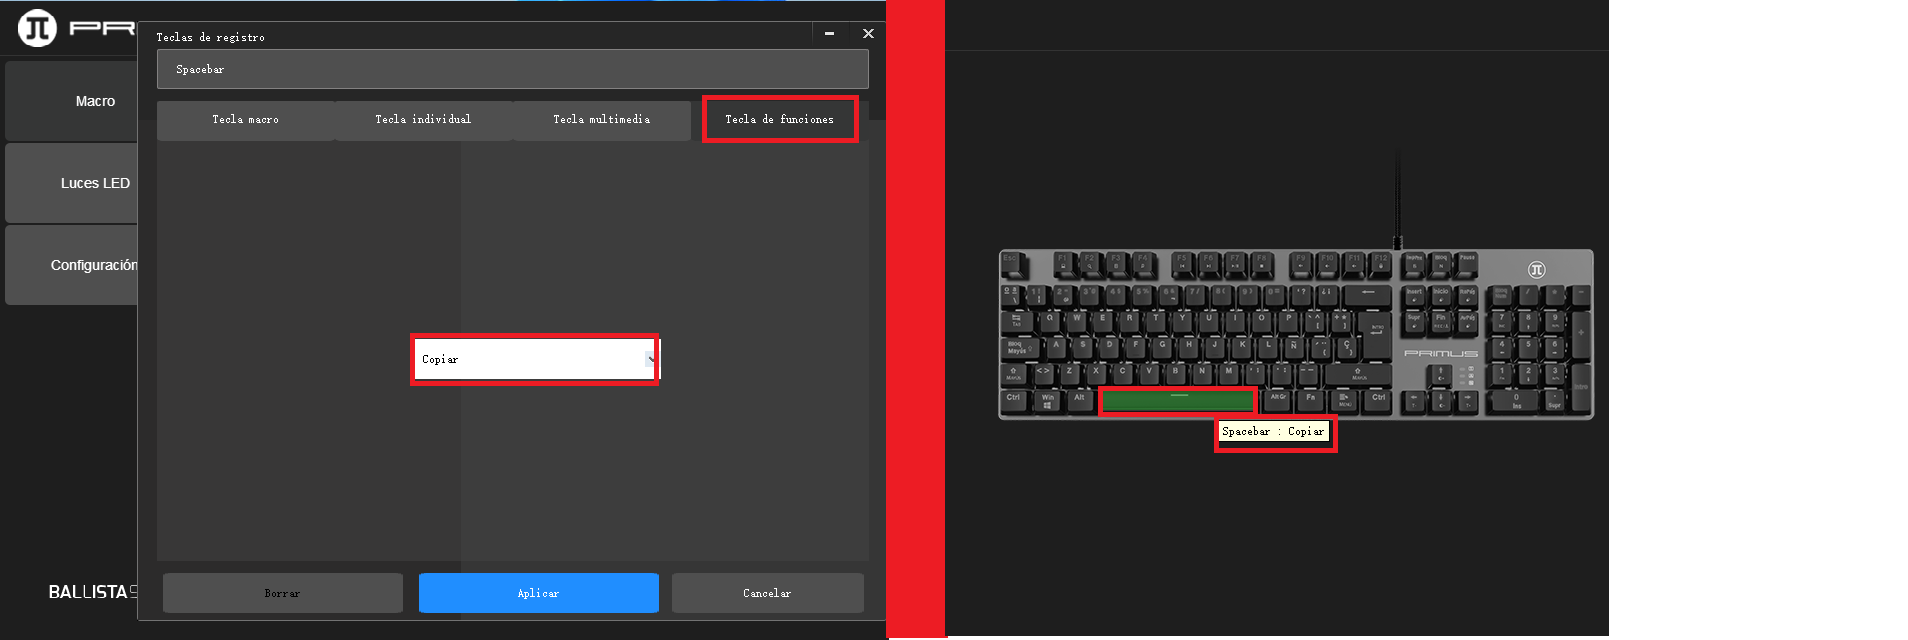Screen dimensions: 1908x640
Task: Click the Borrar button
Action: pyautogui.click(x=282, y=593)
